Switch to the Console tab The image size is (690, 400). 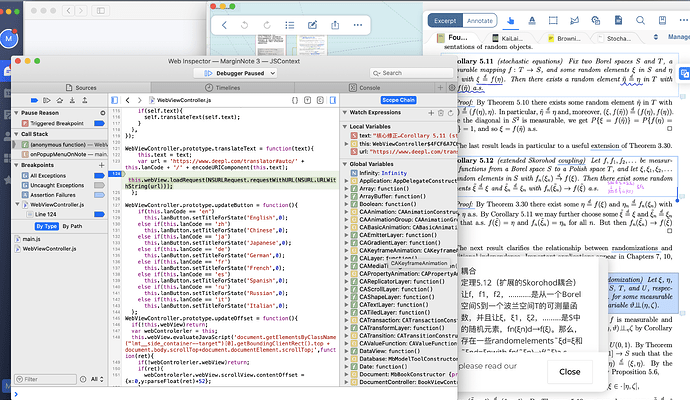click(x=364, y=88)
